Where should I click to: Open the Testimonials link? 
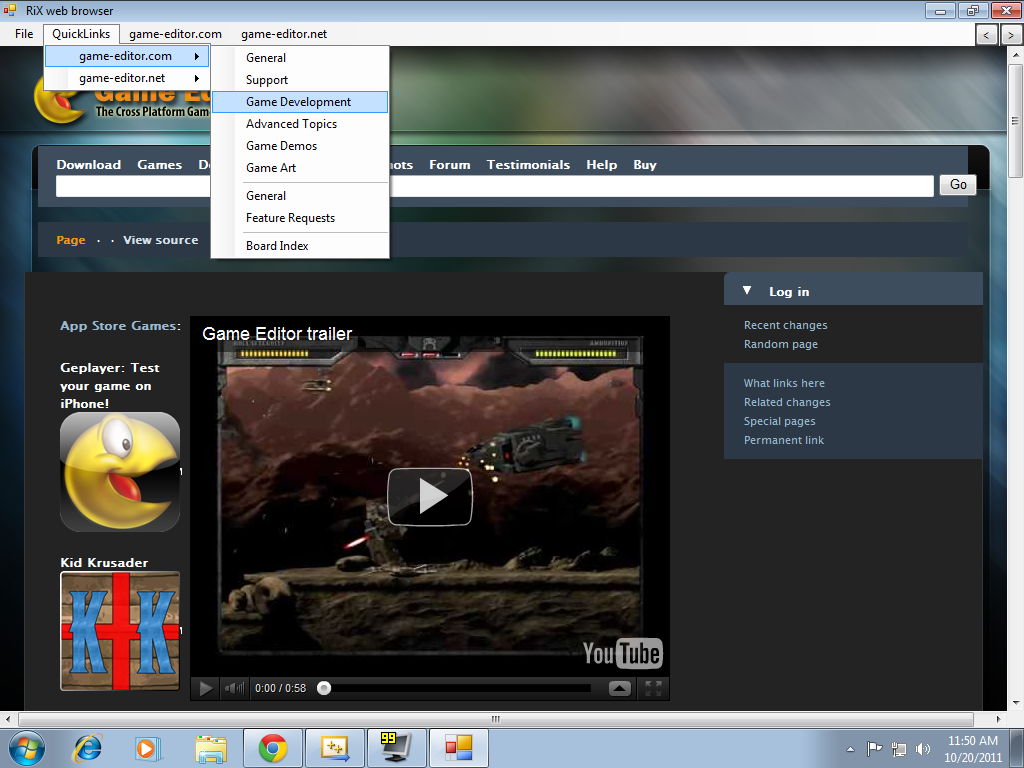[528, 165]
